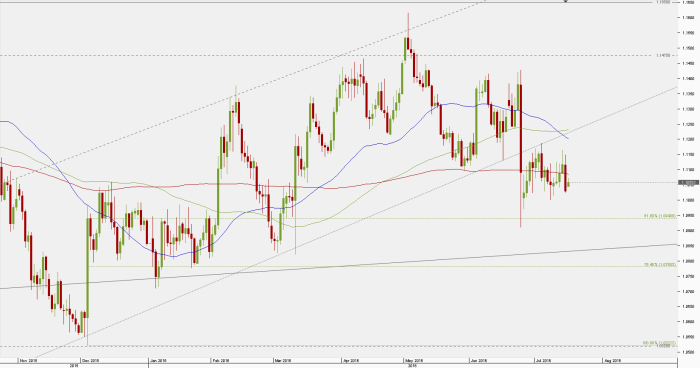The image size is (700, 368).
Task: Select the current price tag on price axis
Action: click(x=688, y=183)
